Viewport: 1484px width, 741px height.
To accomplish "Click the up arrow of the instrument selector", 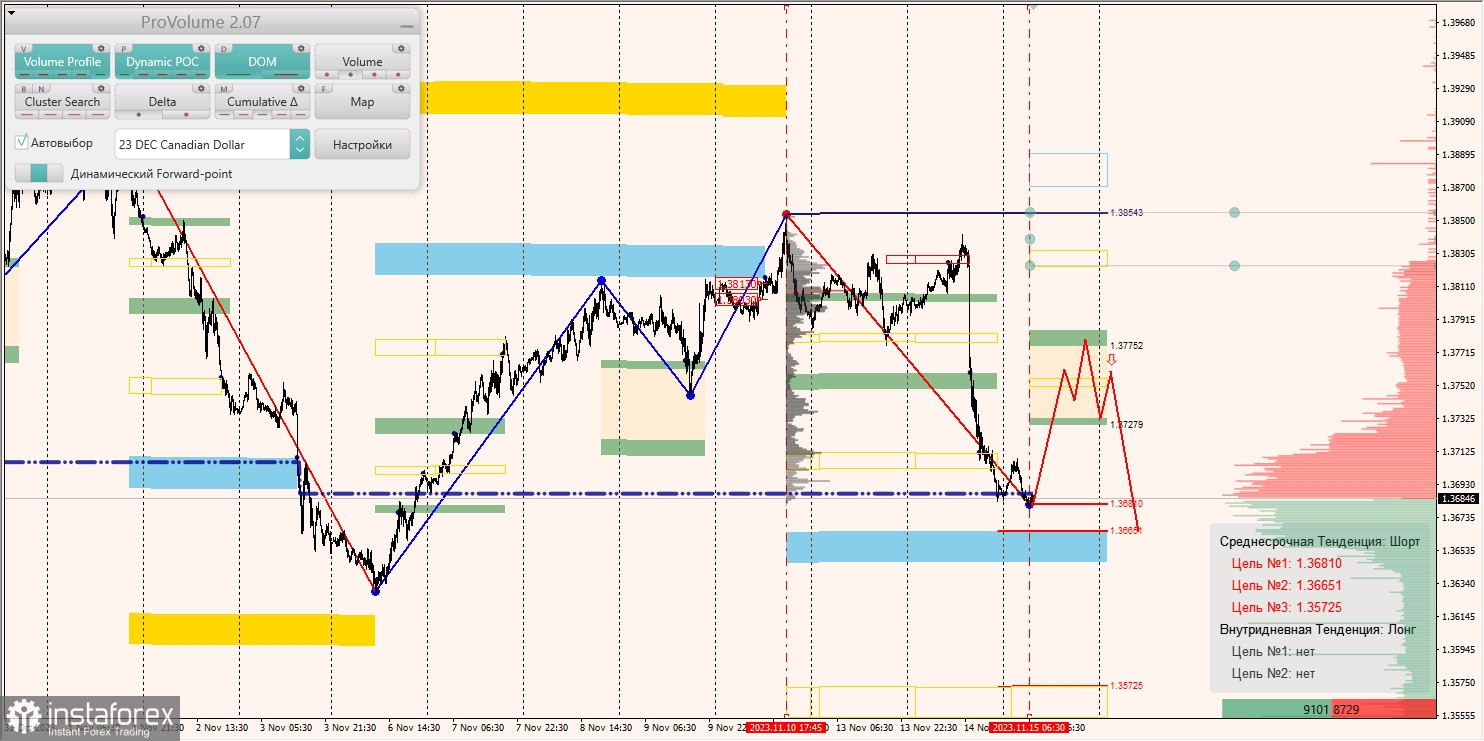I will (300, 139).
